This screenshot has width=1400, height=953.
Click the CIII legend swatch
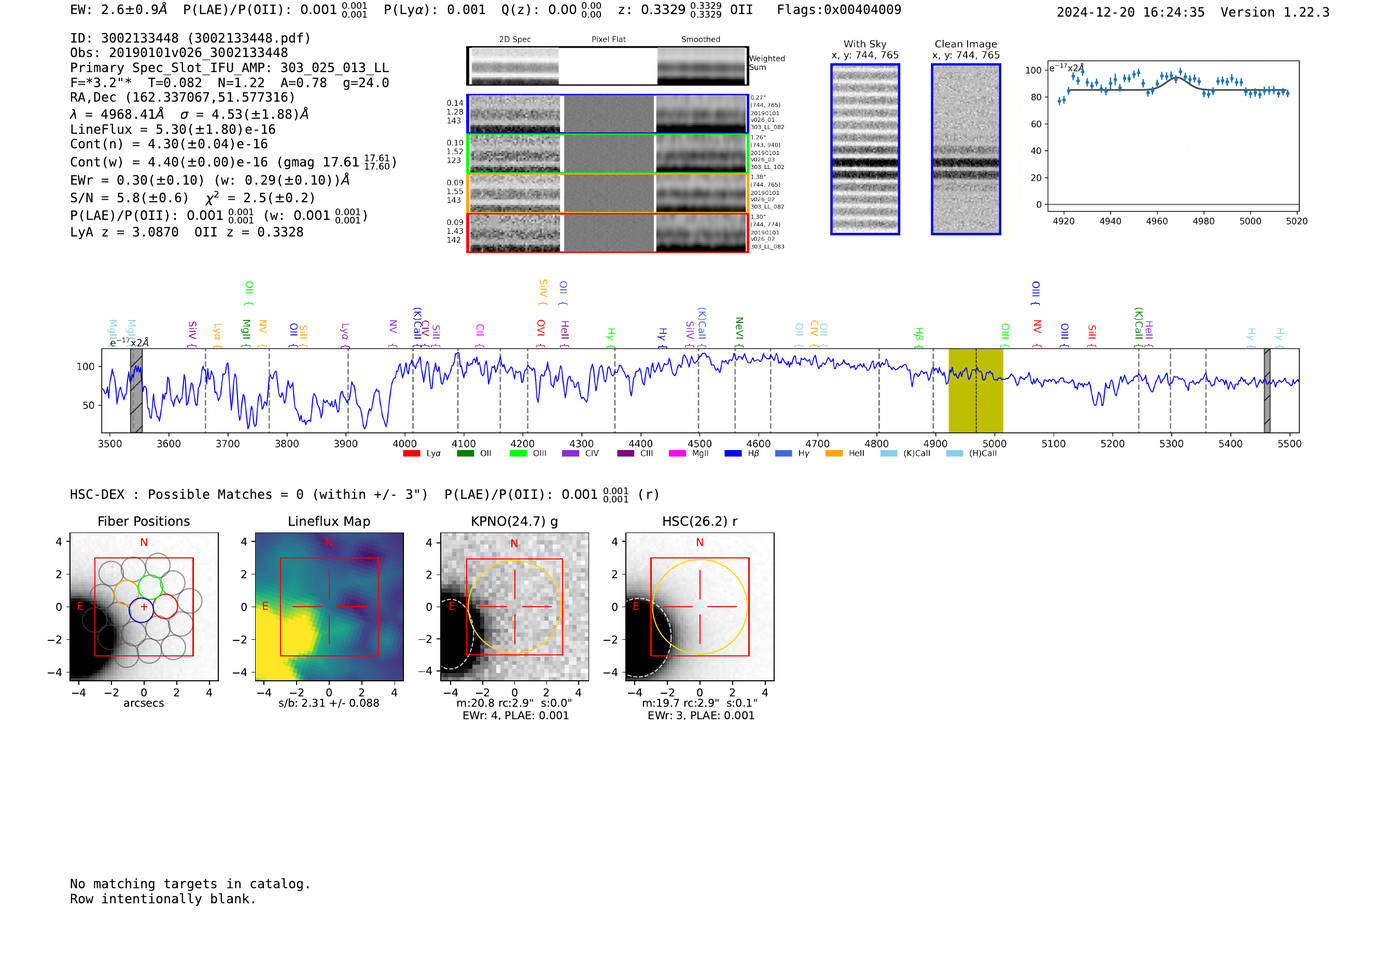(x=625, y=454)
